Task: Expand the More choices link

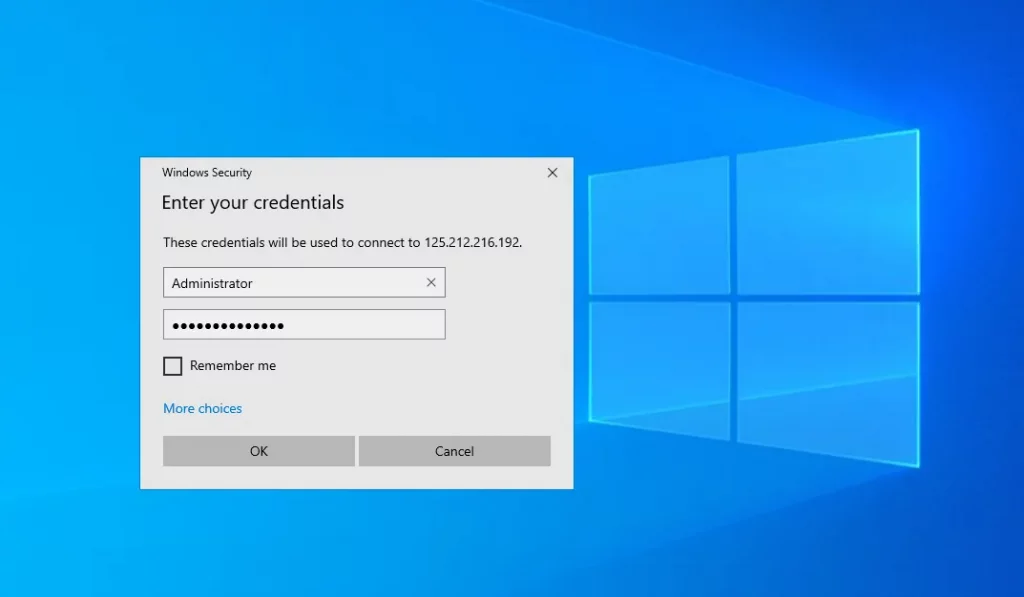Action: point(202,408)
